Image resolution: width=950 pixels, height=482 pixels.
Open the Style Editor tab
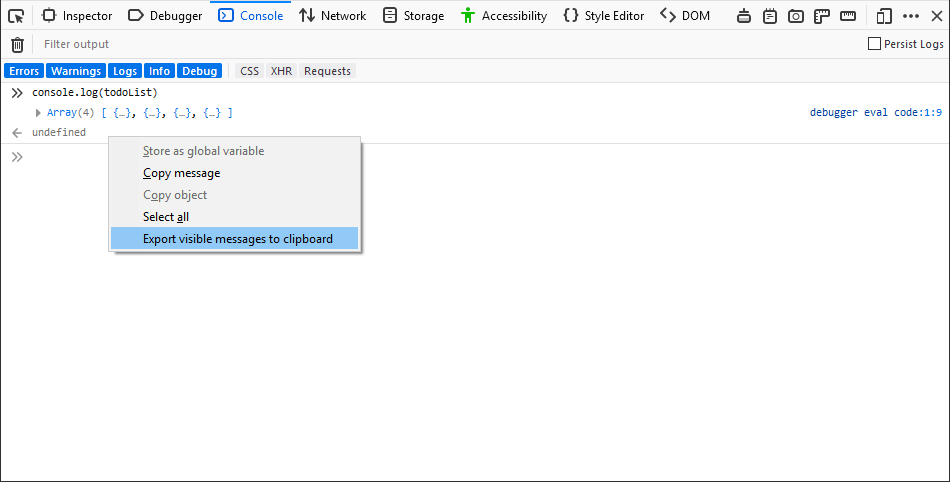(603, 16)
